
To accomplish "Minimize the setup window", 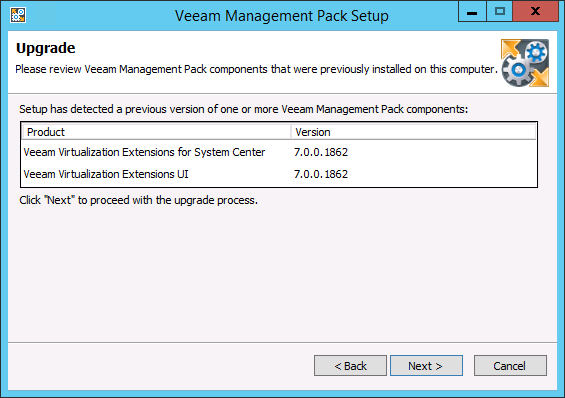I will [x=472, y=12].
